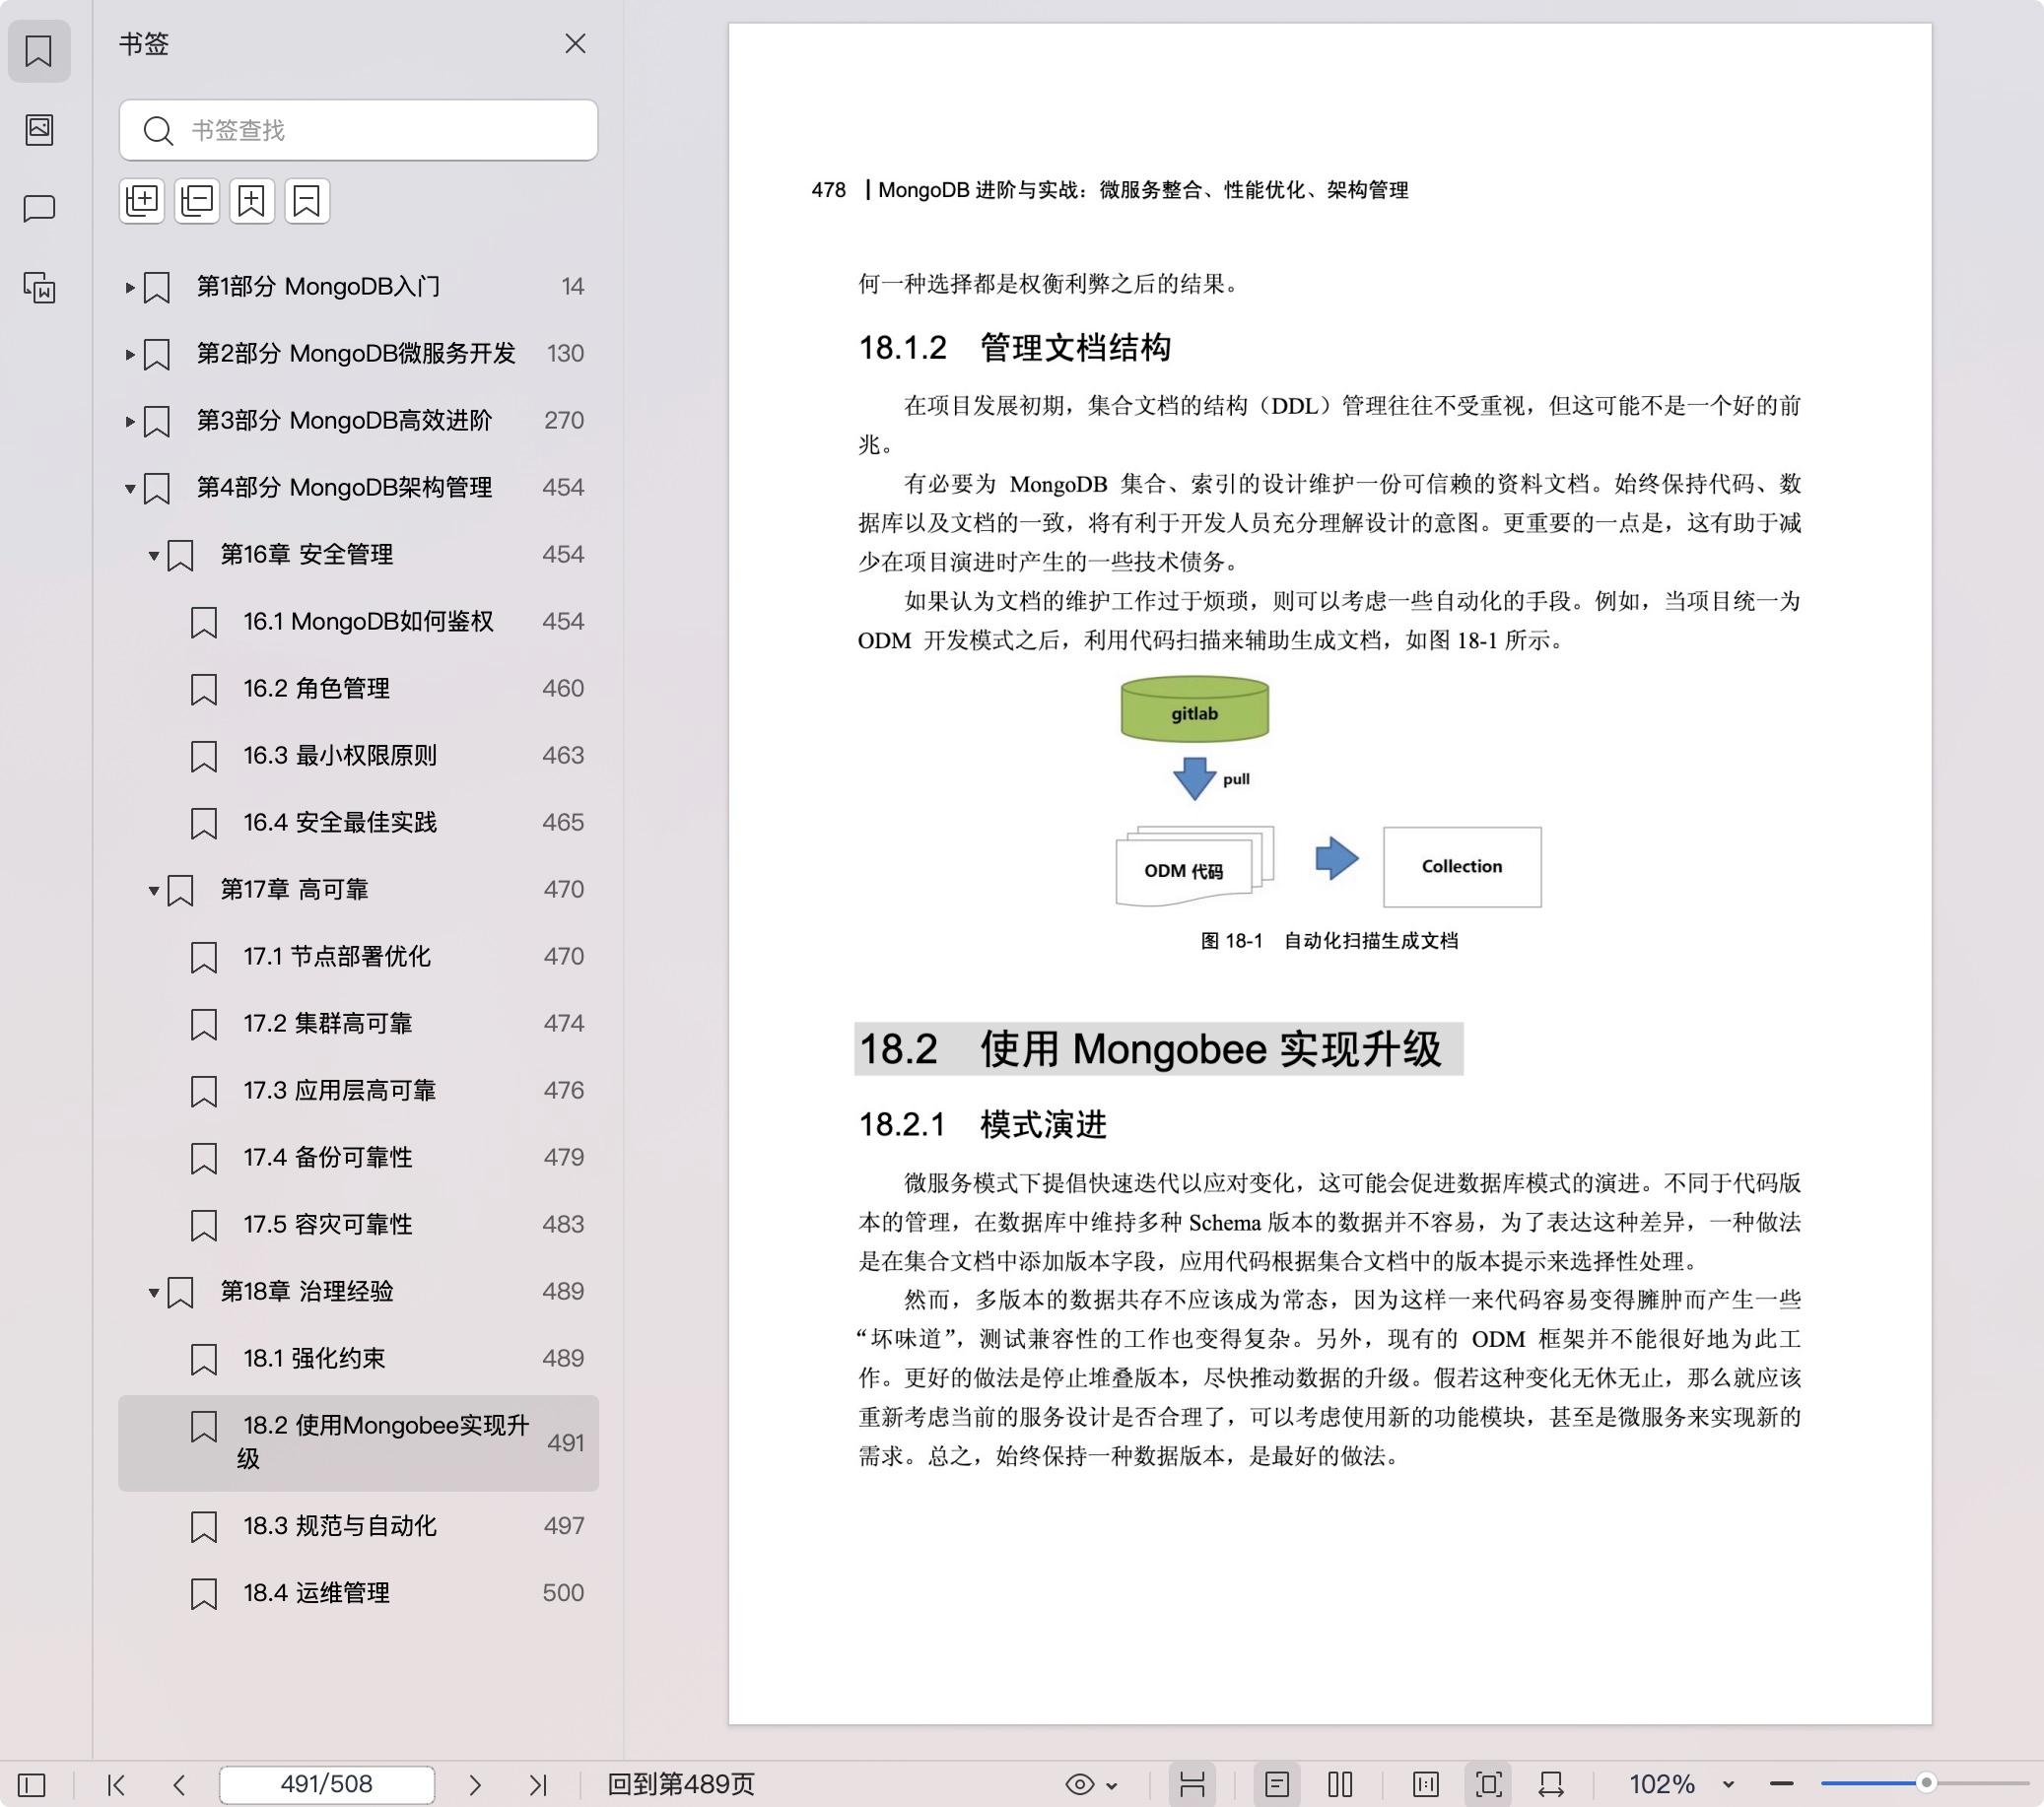Collapse 第17章 高可靠 chapter
The height and width of the screenshot is (1807, 2044).
pyautogui.click(x=154, y=890)
